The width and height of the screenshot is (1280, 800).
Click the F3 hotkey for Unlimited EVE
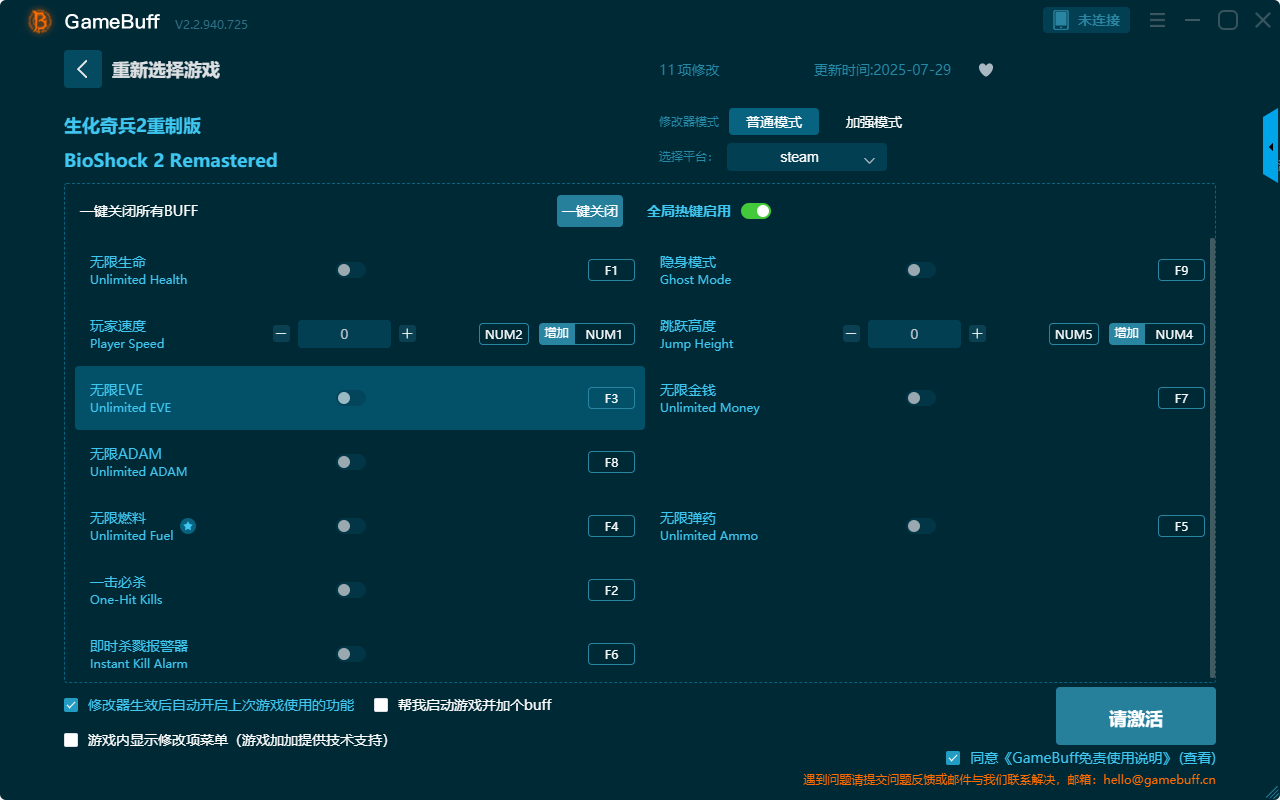click(x=611, y=398)
